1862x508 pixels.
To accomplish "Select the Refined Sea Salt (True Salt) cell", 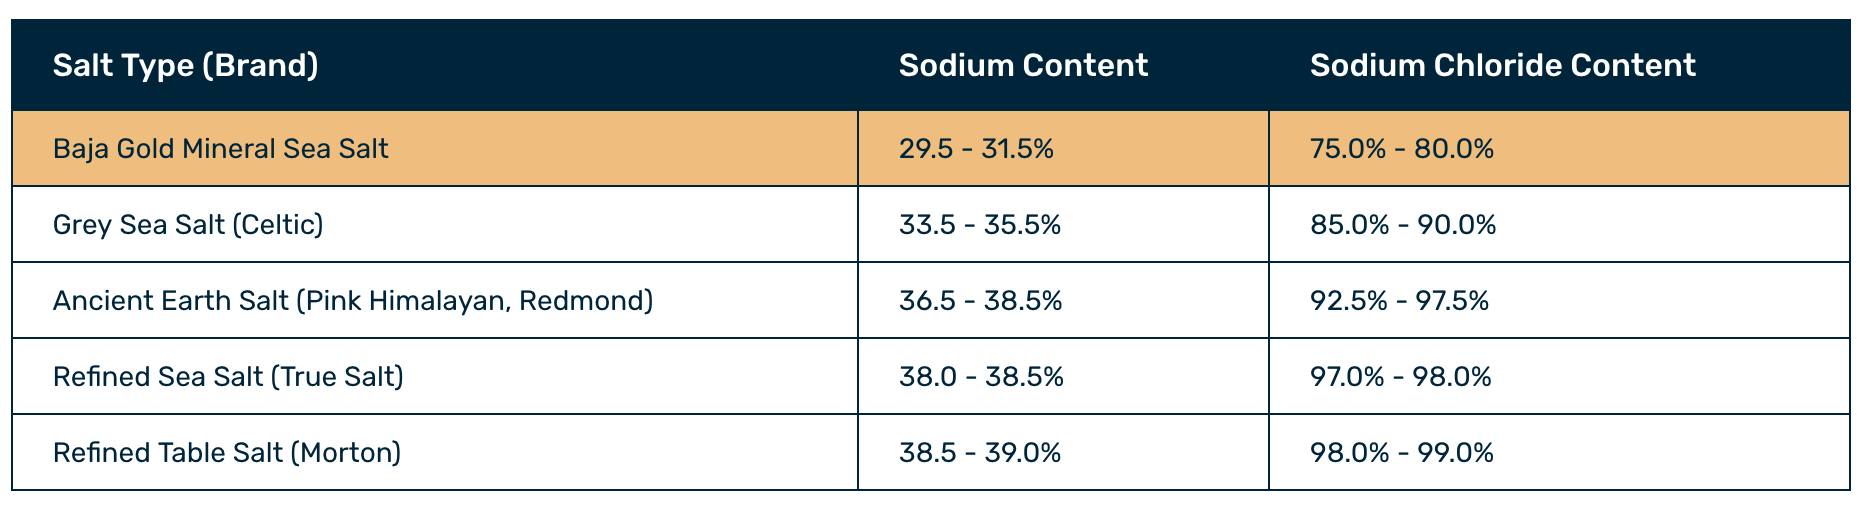I will [228, 377].
